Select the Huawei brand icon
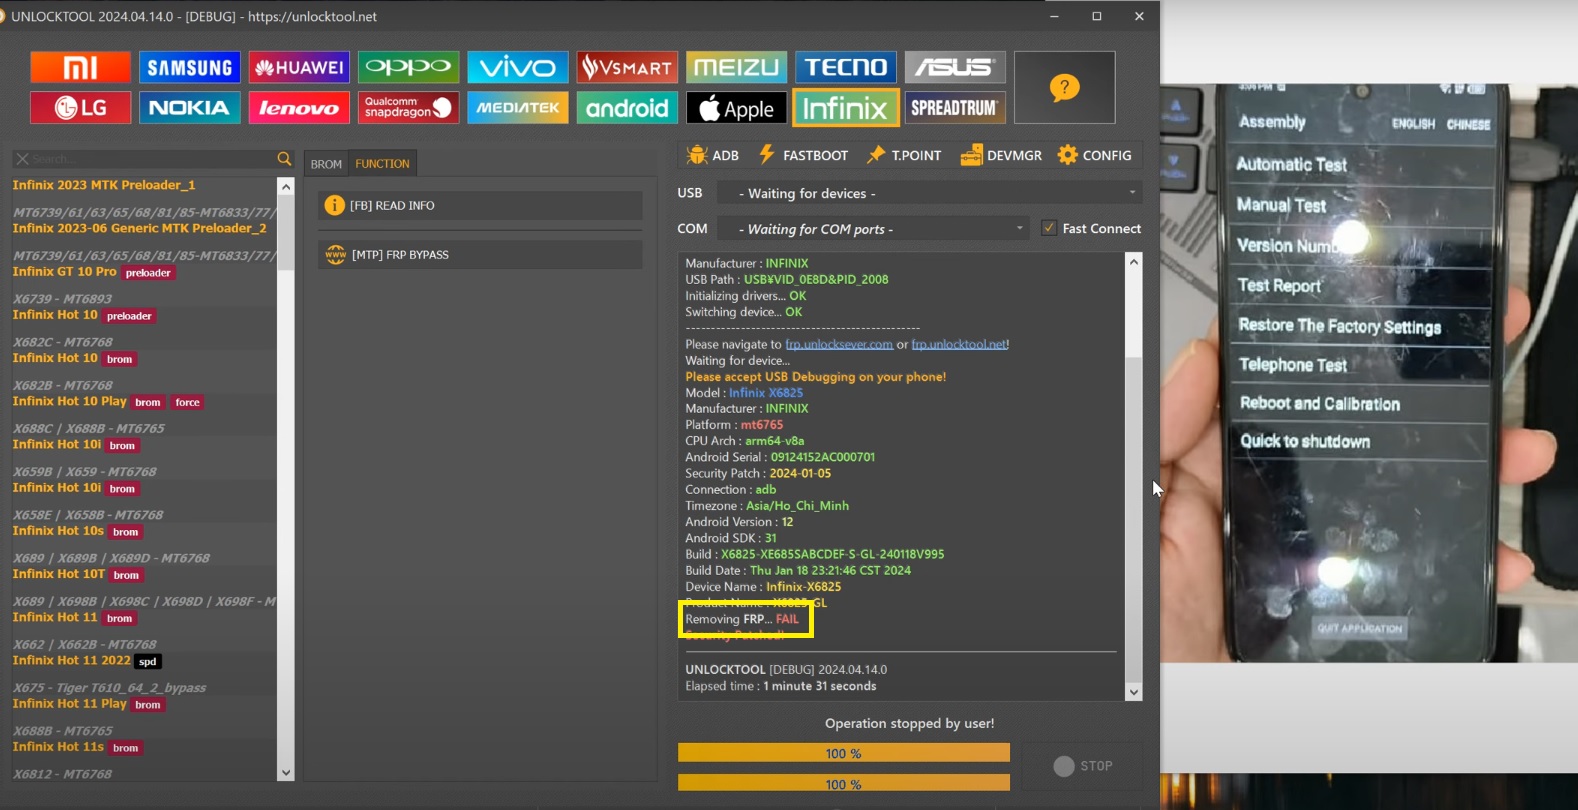Image resolution: width=1578 pixels, height=810 pixels. (x=299, y=67)
